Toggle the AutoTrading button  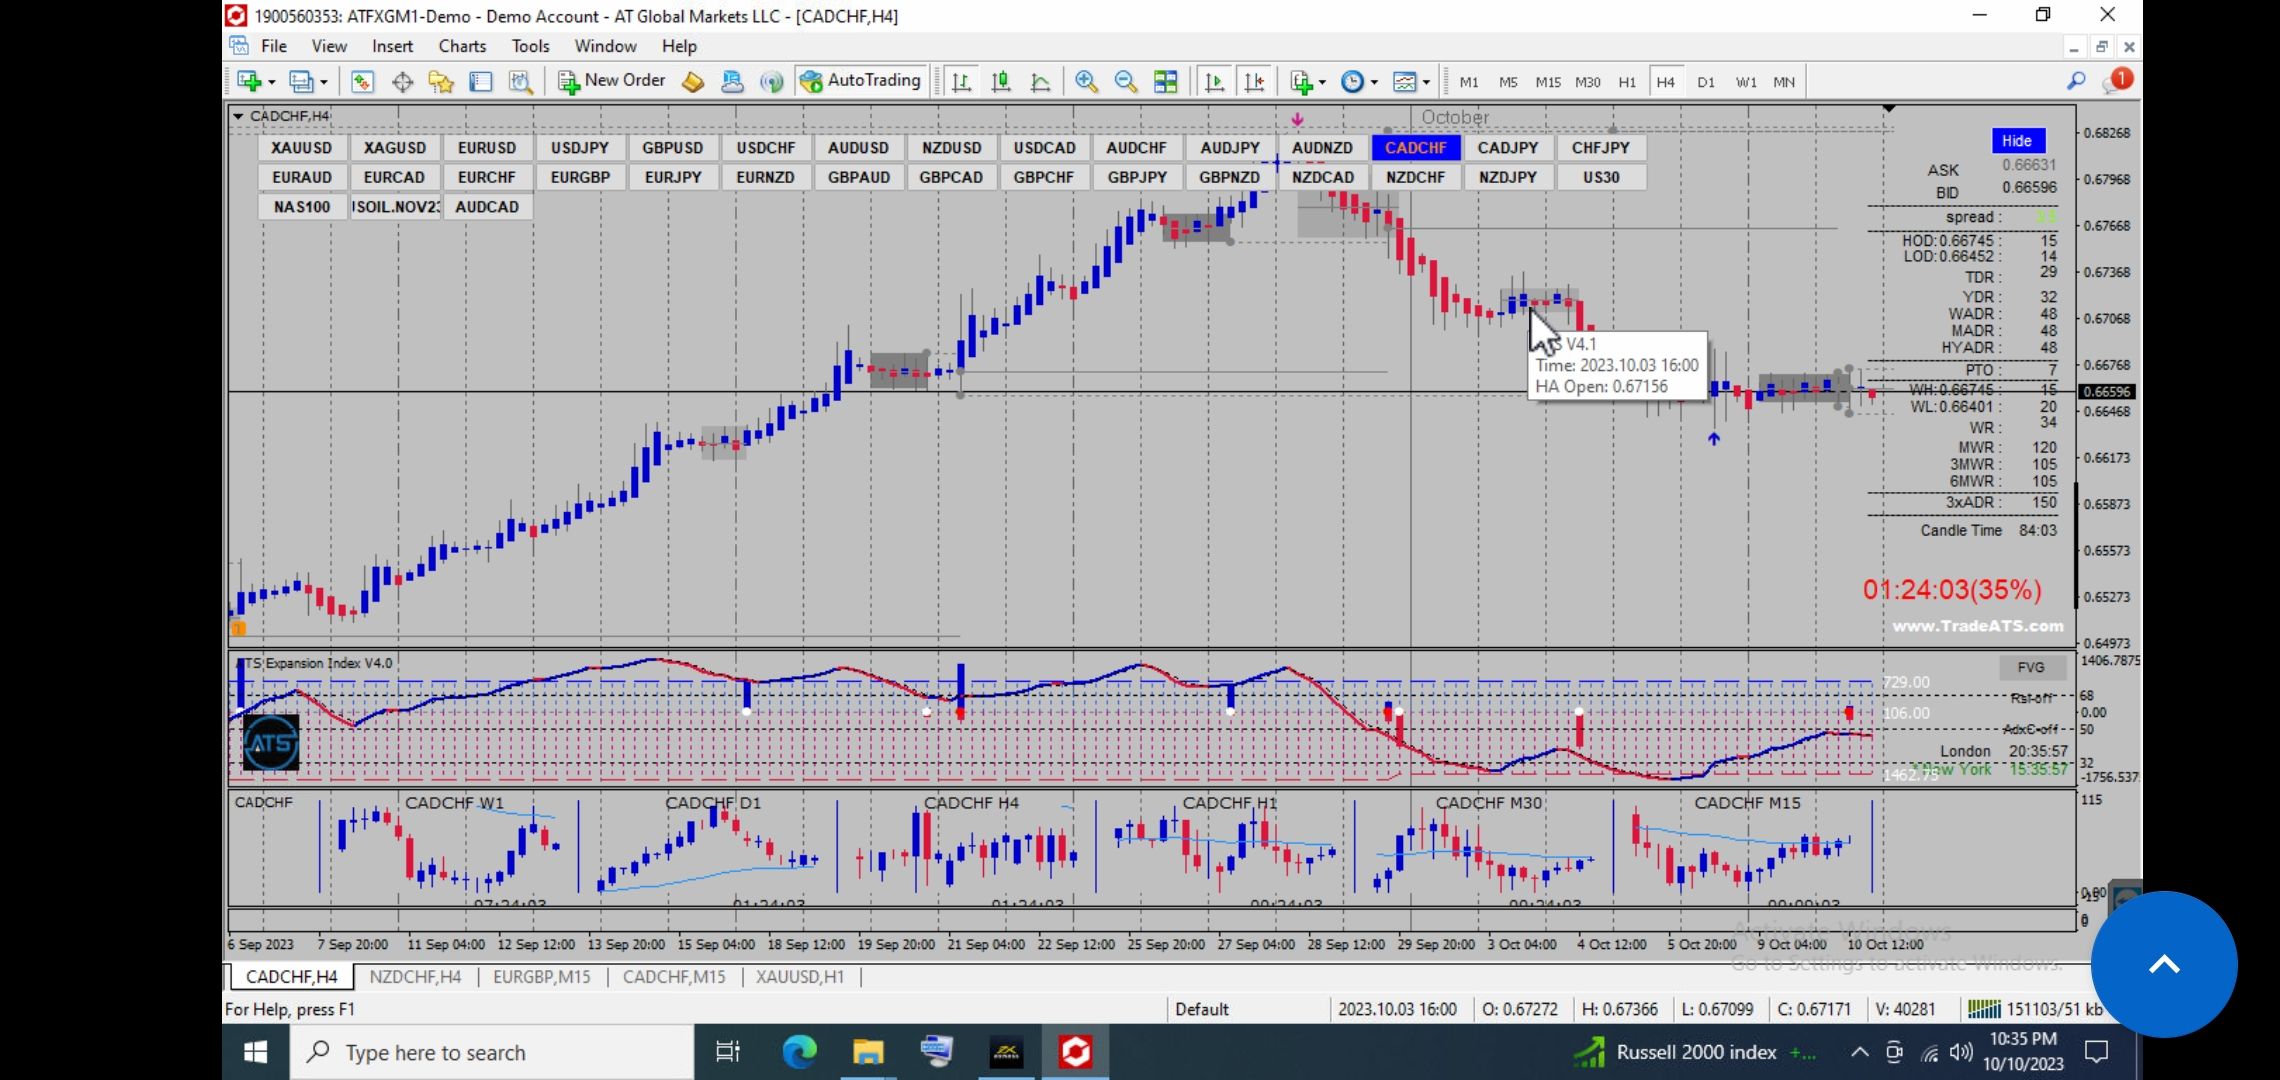[x=861, y=81]
